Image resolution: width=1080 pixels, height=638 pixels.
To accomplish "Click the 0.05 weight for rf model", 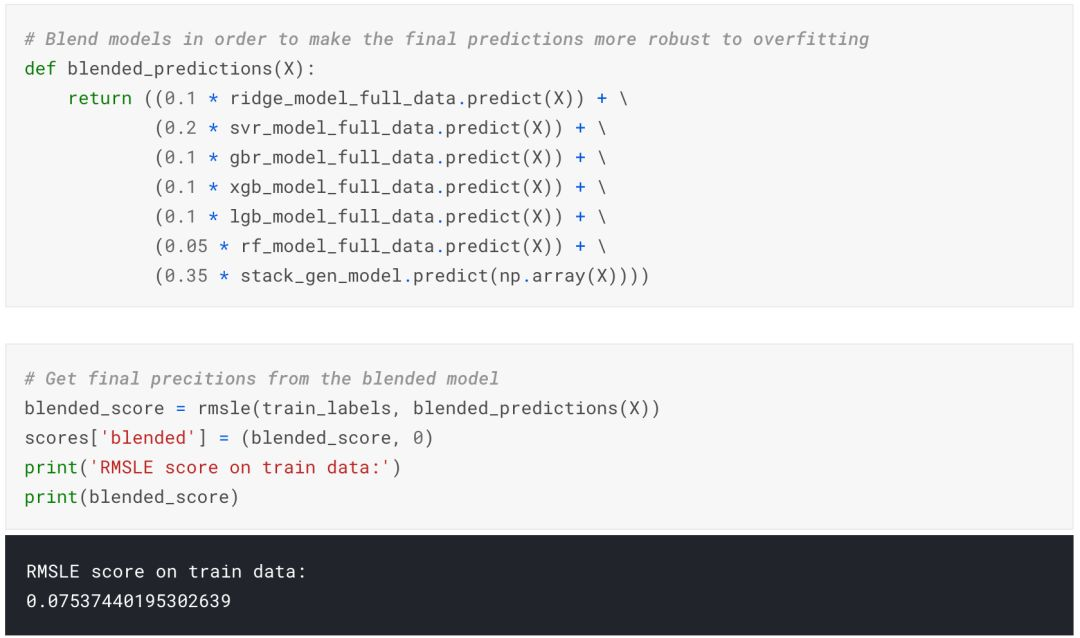I will [x=186, y=247].
